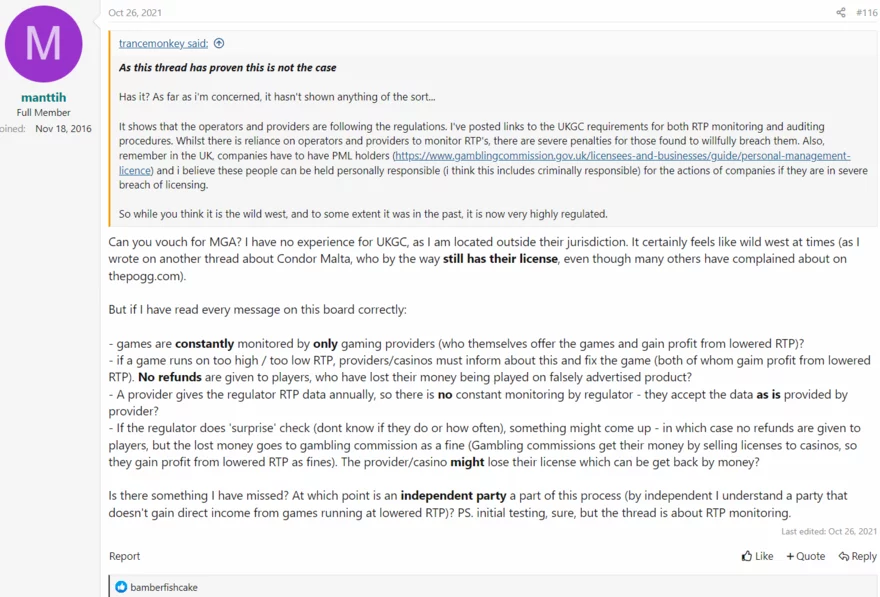Screen dimensions: 880x597
Task: Report this post
Action: (124, 556)
